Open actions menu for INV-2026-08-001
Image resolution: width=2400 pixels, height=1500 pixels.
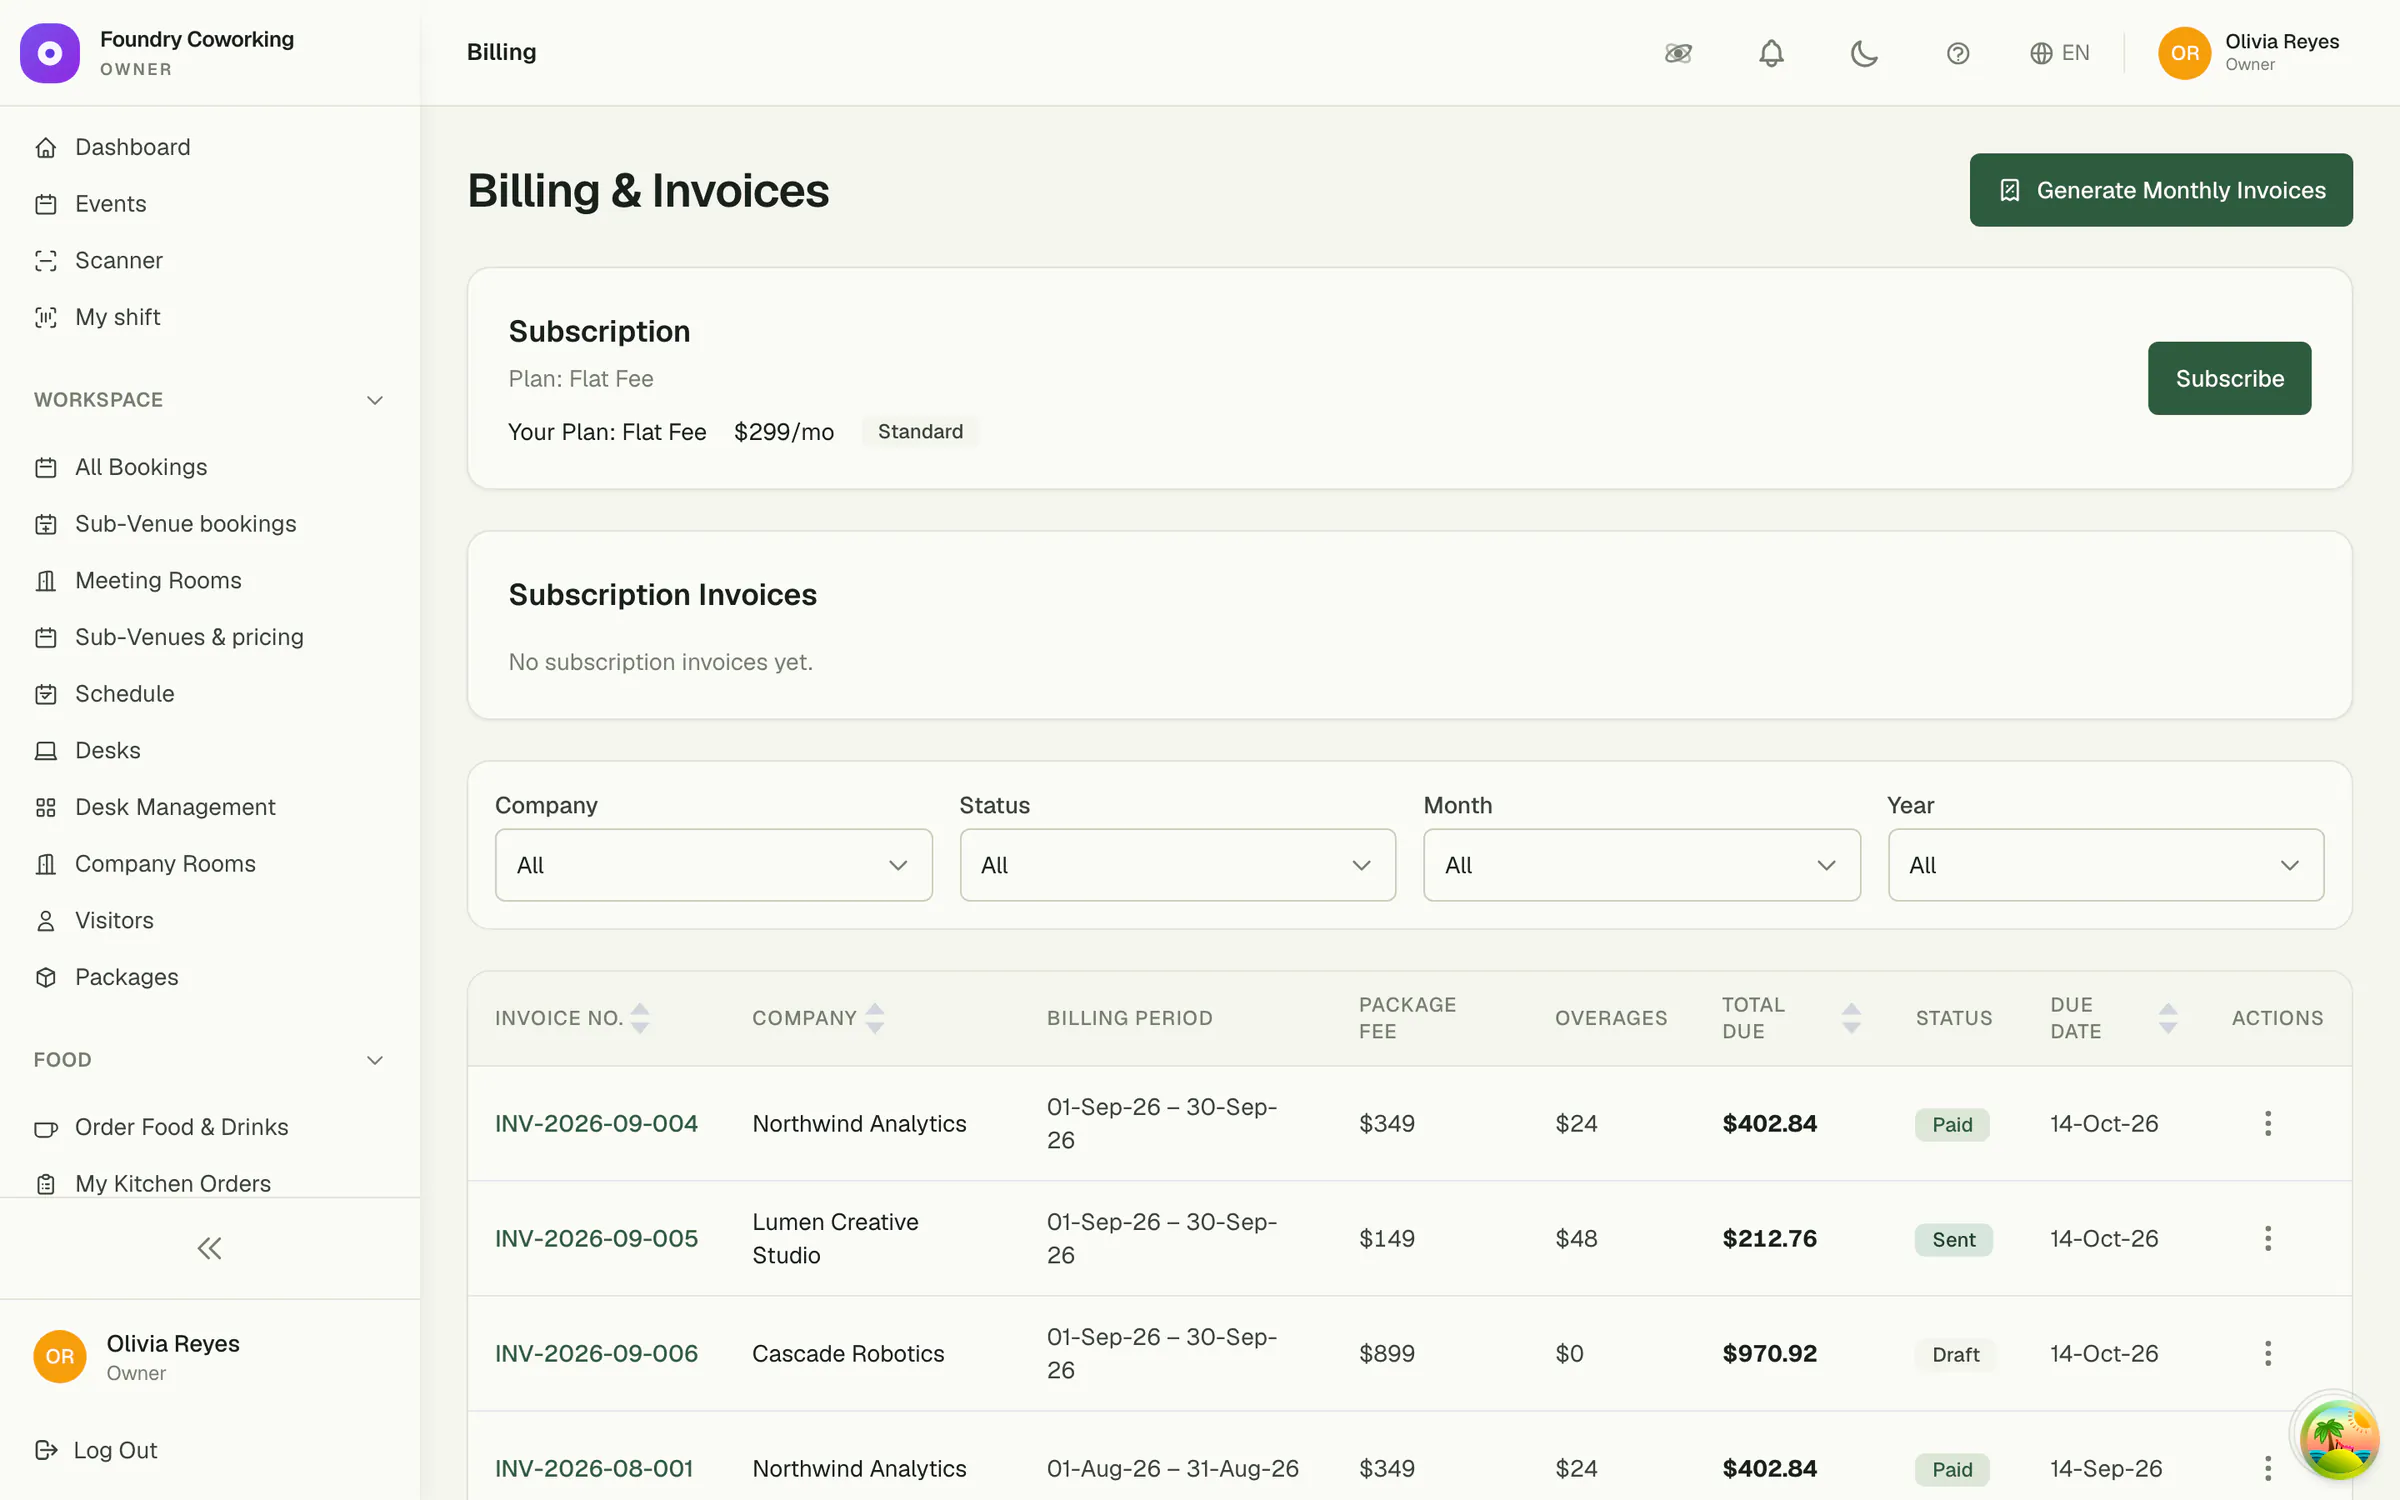tap(2268, 1468)
